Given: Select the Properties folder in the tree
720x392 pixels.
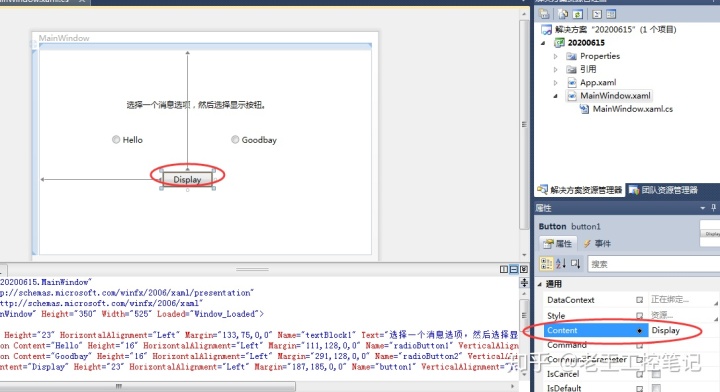Looking at the screenshot, I should [x=593, y=56].
